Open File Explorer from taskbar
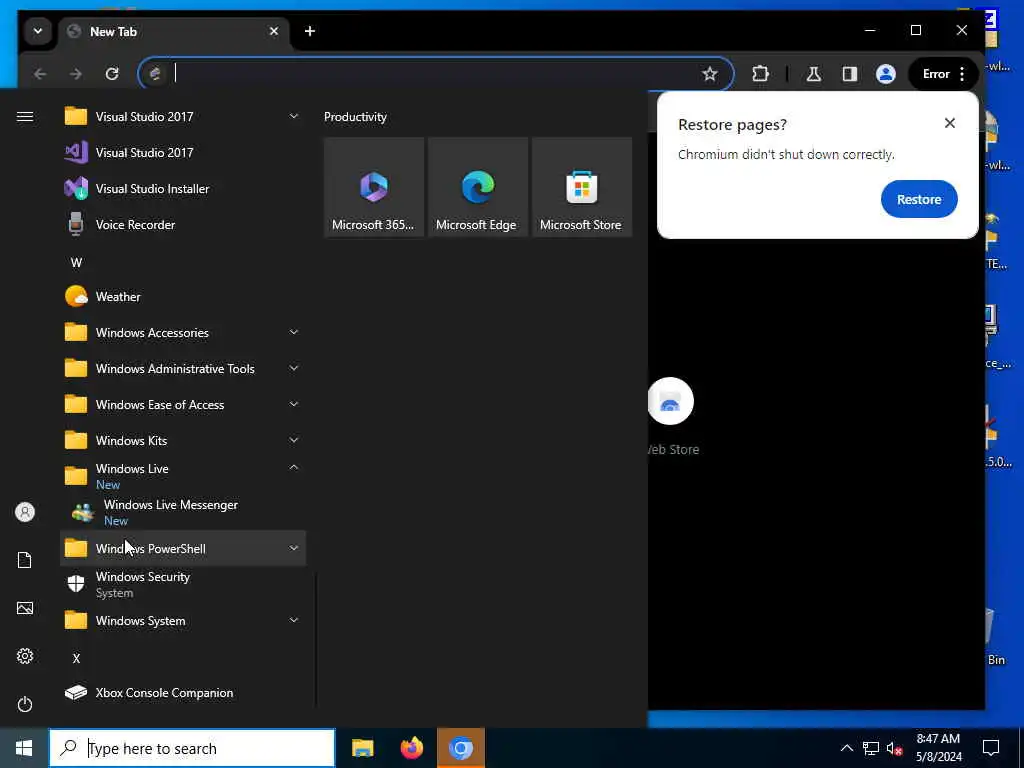 coord(362,748)
